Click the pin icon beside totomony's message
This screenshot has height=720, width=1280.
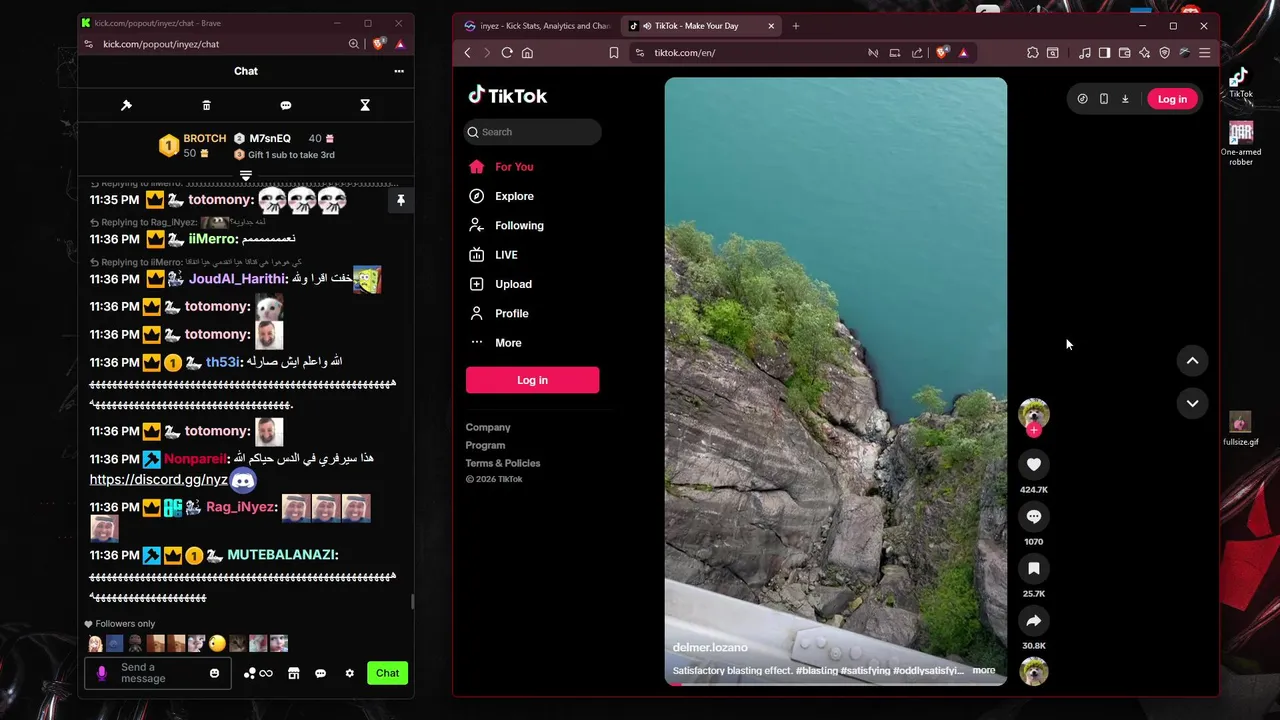(x=400, y=200)
